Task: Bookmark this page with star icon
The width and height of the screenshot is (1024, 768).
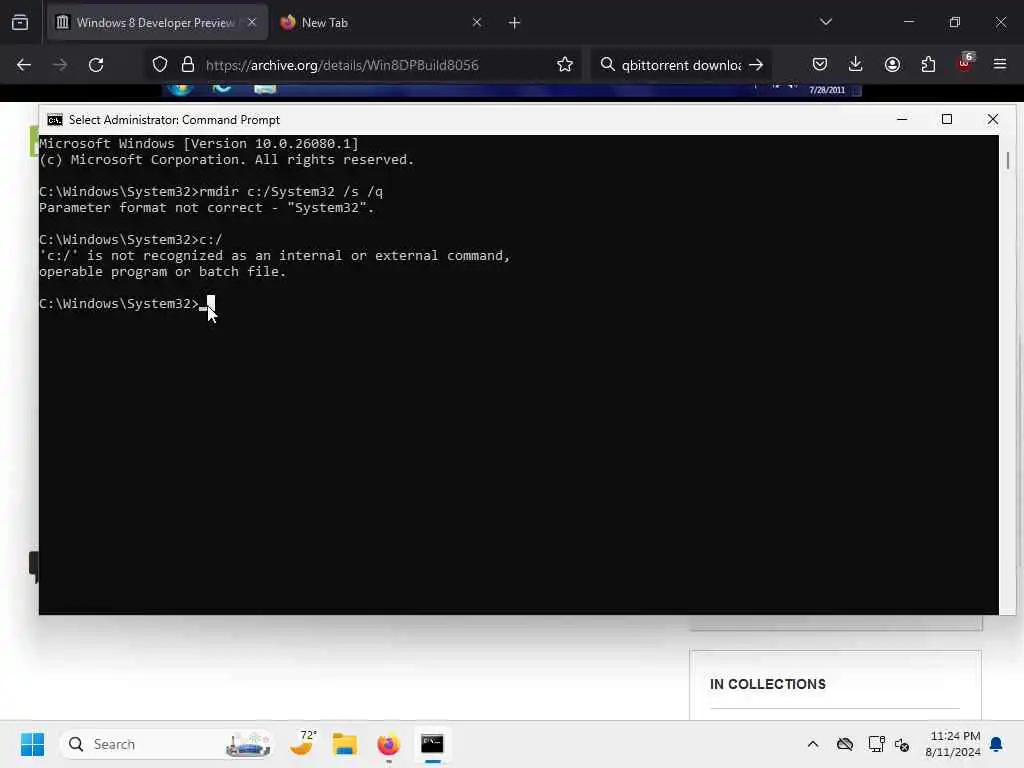Action: 565,65
